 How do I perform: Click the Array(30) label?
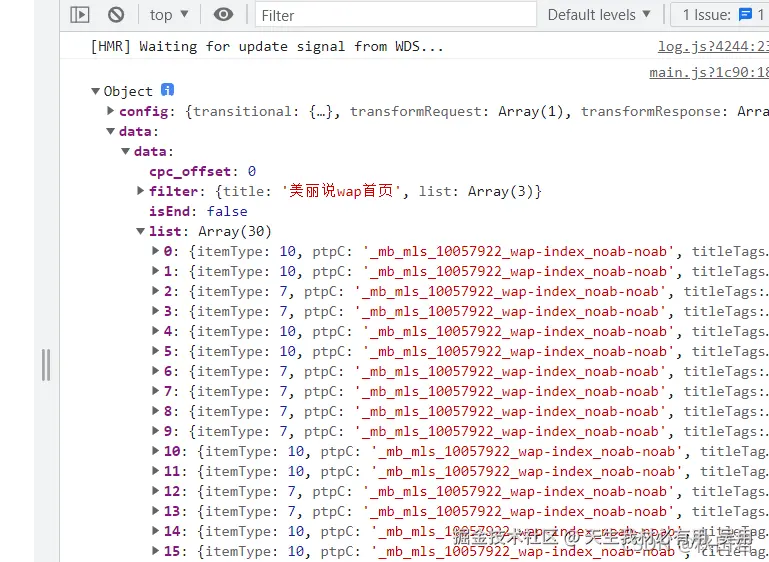pos(234,231)
